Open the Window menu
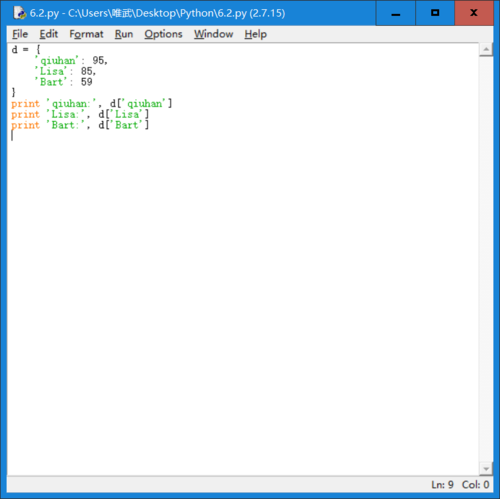Image resolution: width=500 pixels, height=499 pixels. [x=214, y=34]
